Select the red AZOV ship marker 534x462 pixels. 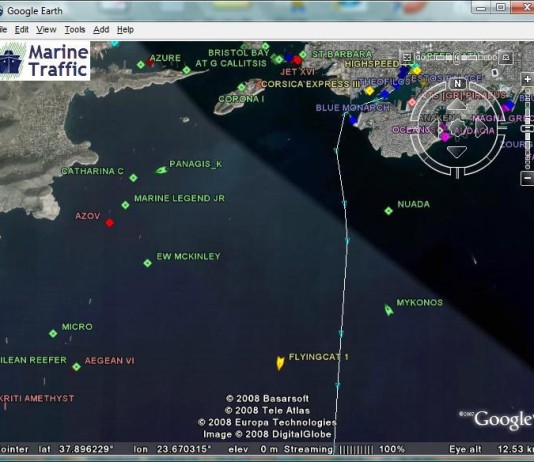110,223
